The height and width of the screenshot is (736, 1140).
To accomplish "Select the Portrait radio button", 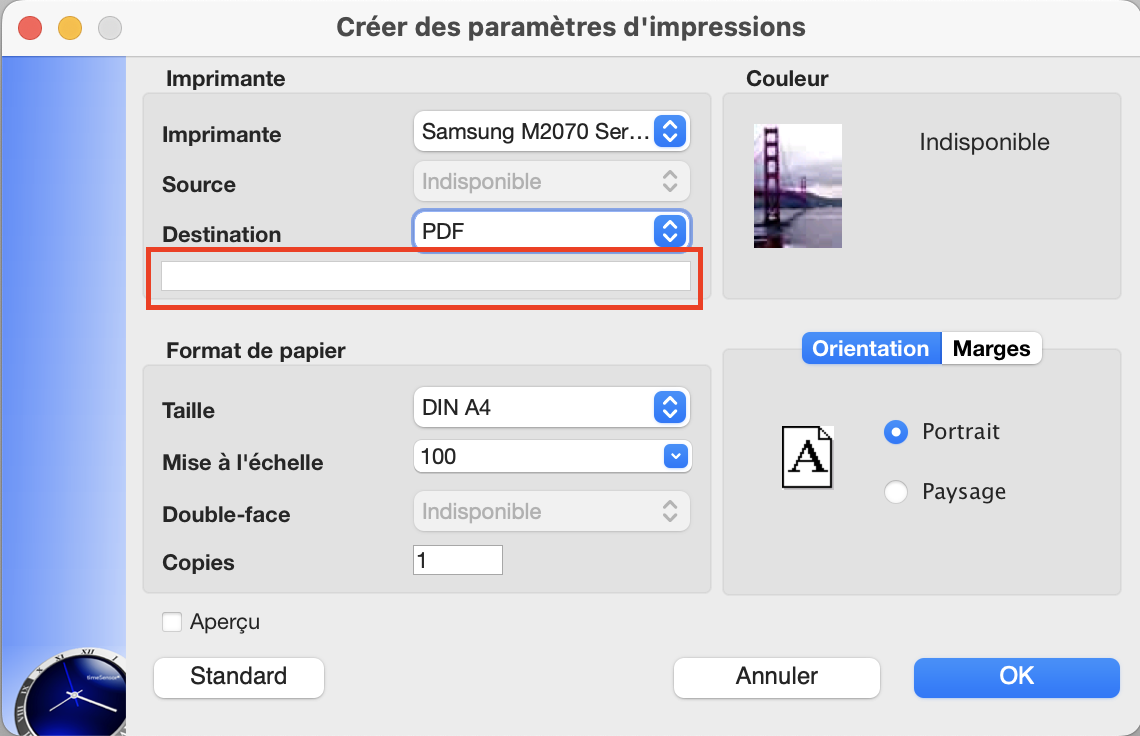I will coord(896,432).
